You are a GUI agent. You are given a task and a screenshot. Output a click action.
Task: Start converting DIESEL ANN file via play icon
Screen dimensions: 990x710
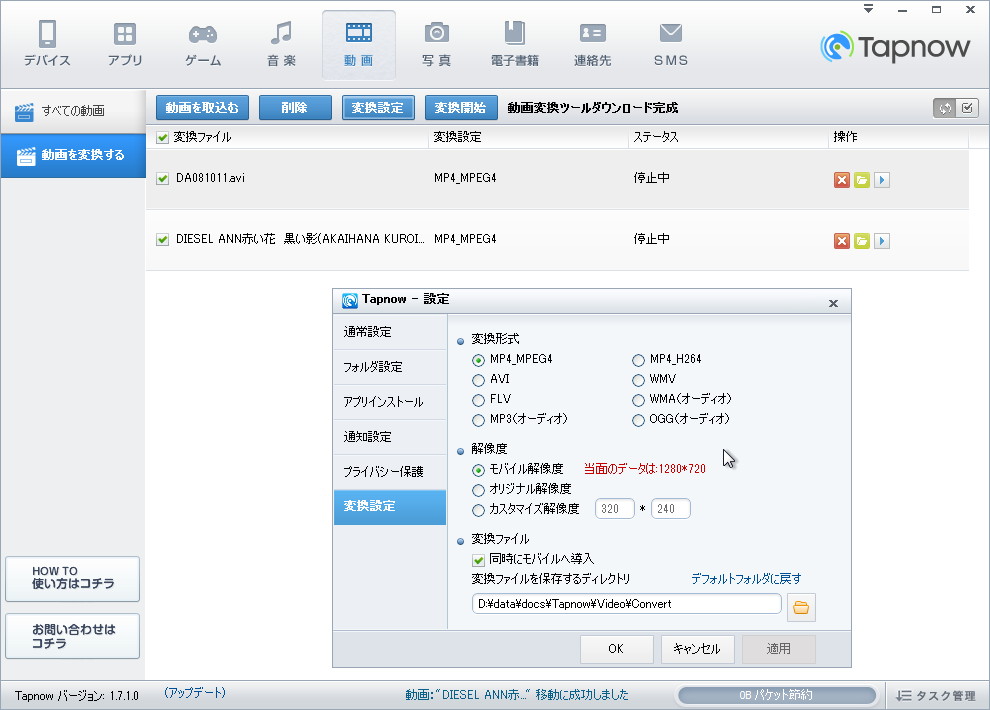(882, 240)
